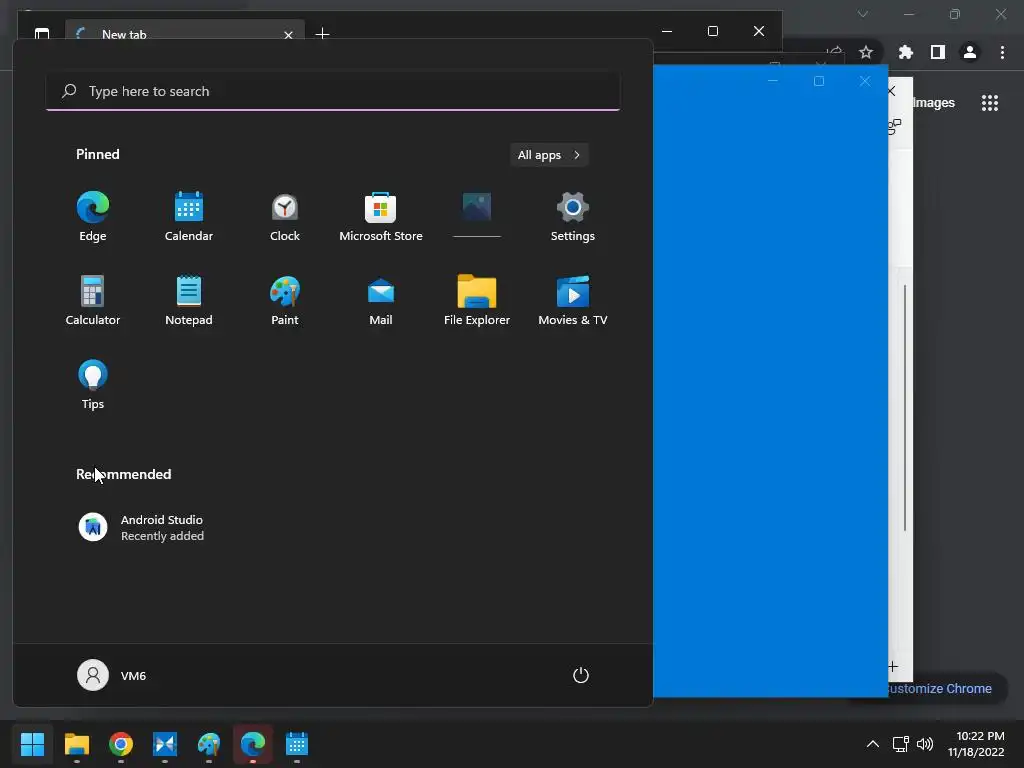
Task: Focus the Type here to search box
Action: [x=333, y=91]
